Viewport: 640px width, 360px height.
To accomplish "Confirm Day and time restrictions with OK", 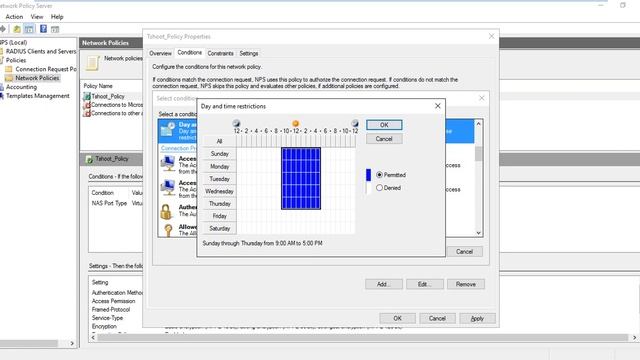I will click(384, 125).
